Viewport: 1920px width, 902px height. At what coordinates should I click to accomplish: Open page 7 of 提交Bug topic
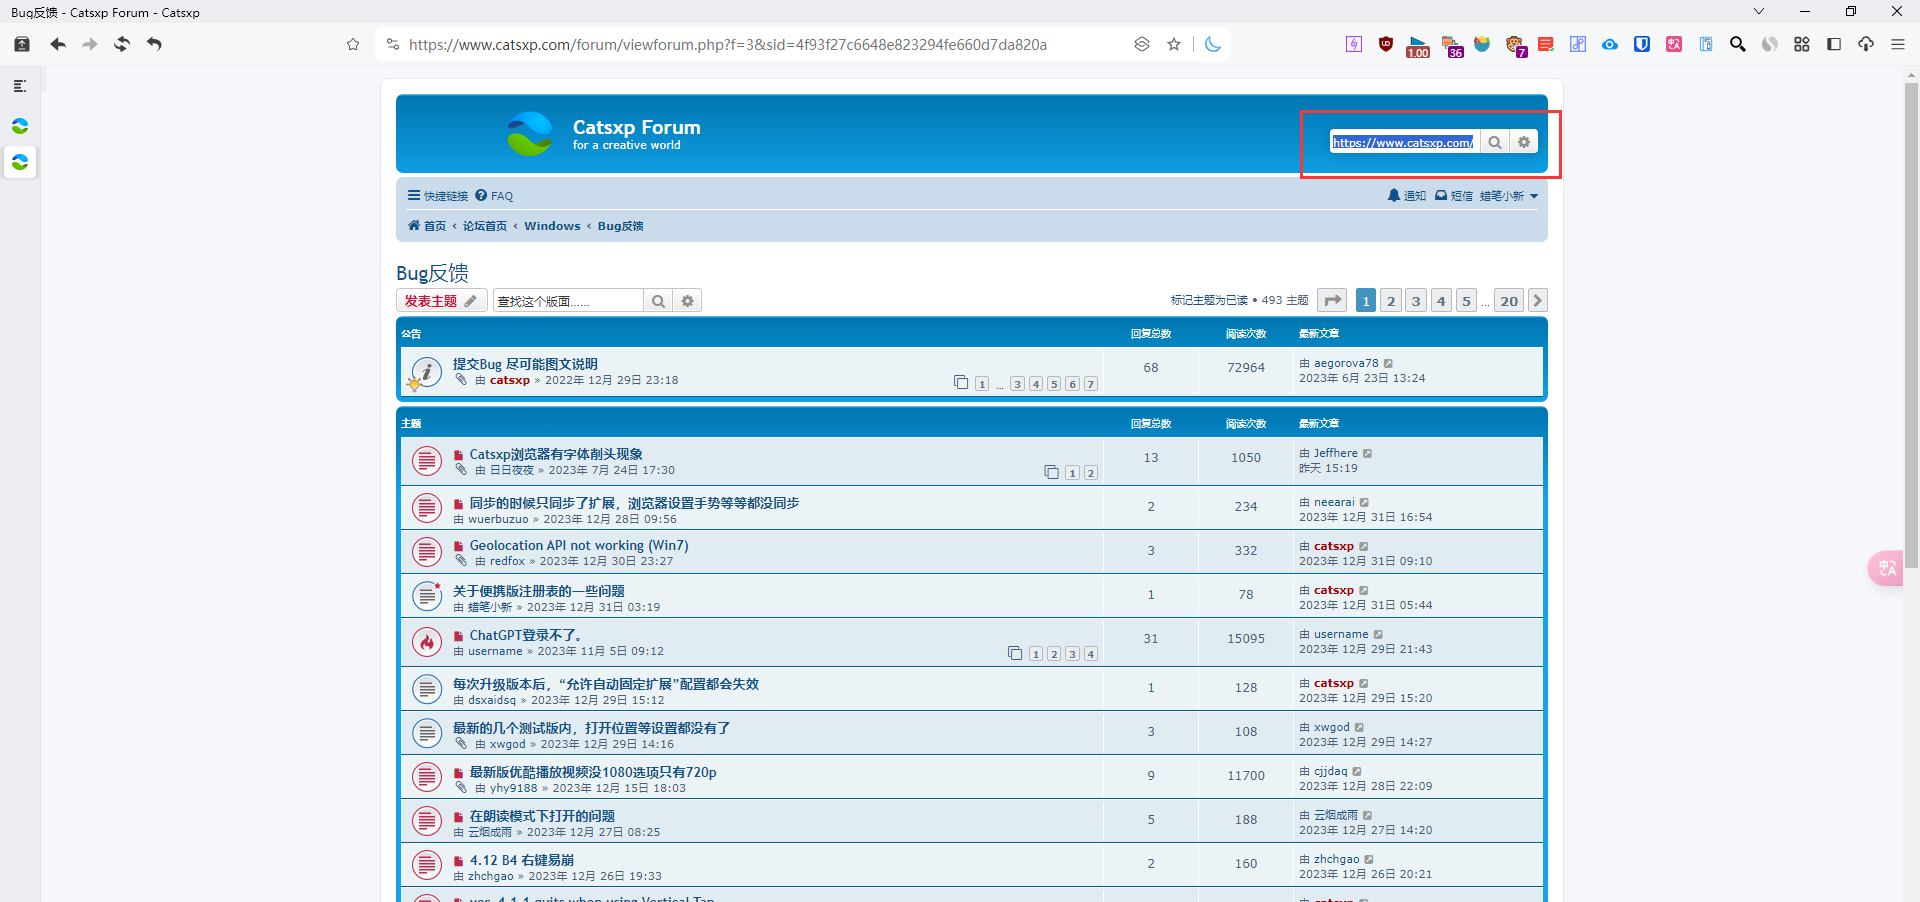point(1091,384)
